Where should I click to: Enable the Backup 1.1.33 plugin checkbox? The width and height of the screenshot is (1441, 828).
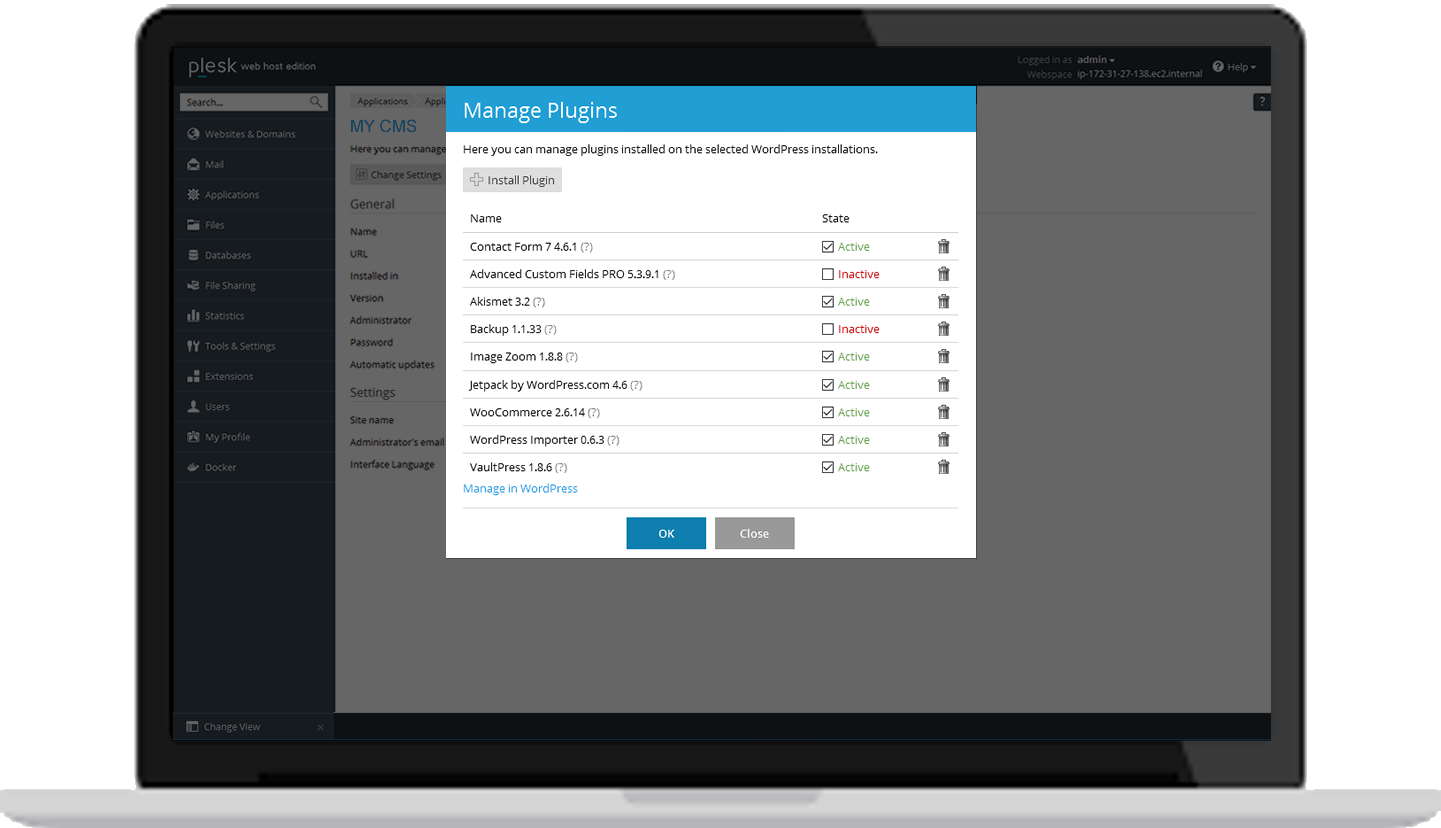(x=828, y=329)
